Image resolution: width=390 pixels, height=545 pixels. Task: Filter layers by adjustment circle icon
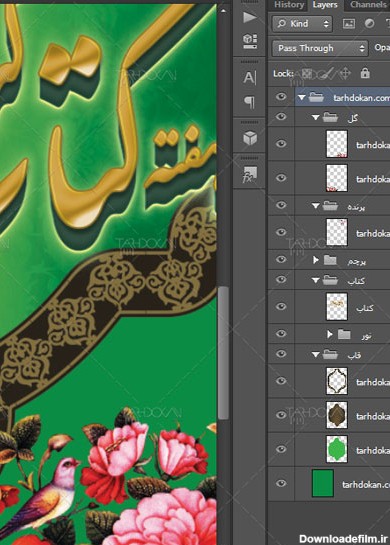tap(369, 24)
